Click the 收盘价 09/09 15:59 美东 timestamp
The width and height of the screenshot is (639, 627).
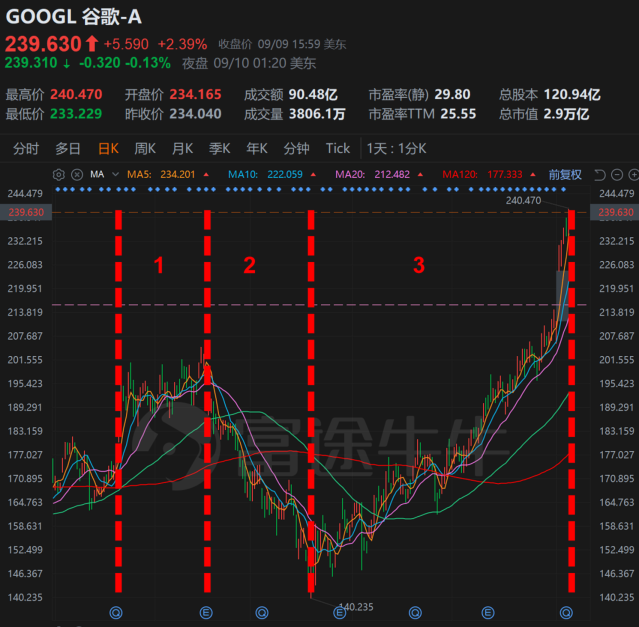[282, 44]
